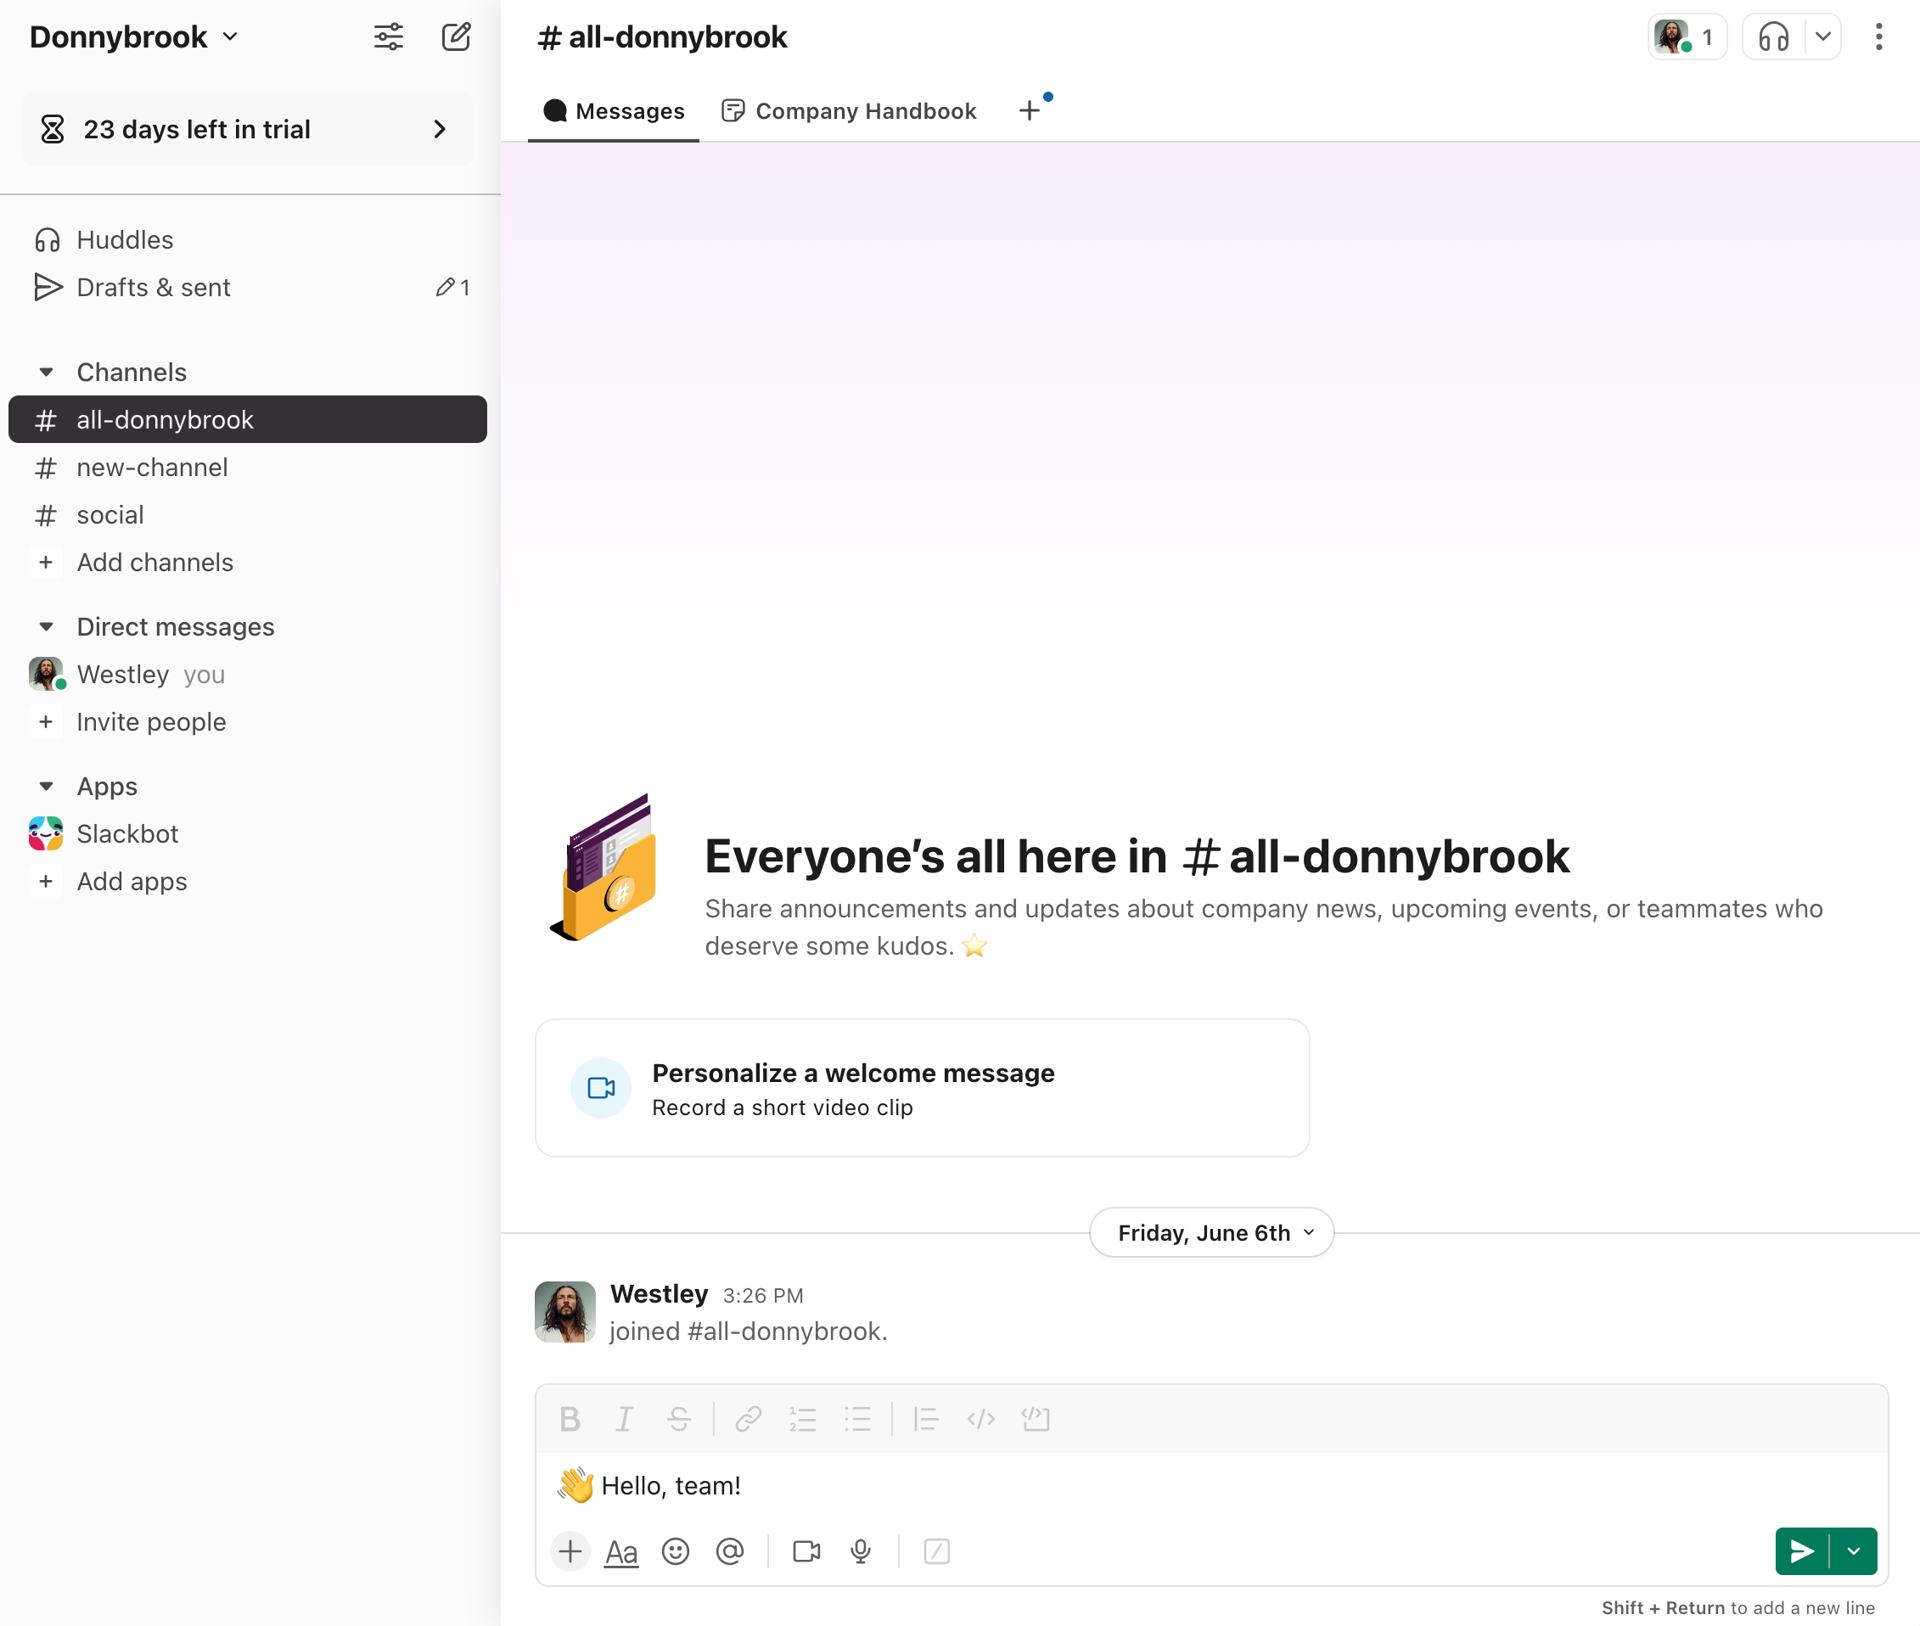Image resolution: width=1920 pixels, height=1626 pixels.
Task: Switch to the Company Handbook tab
Action: pos(849,111)
